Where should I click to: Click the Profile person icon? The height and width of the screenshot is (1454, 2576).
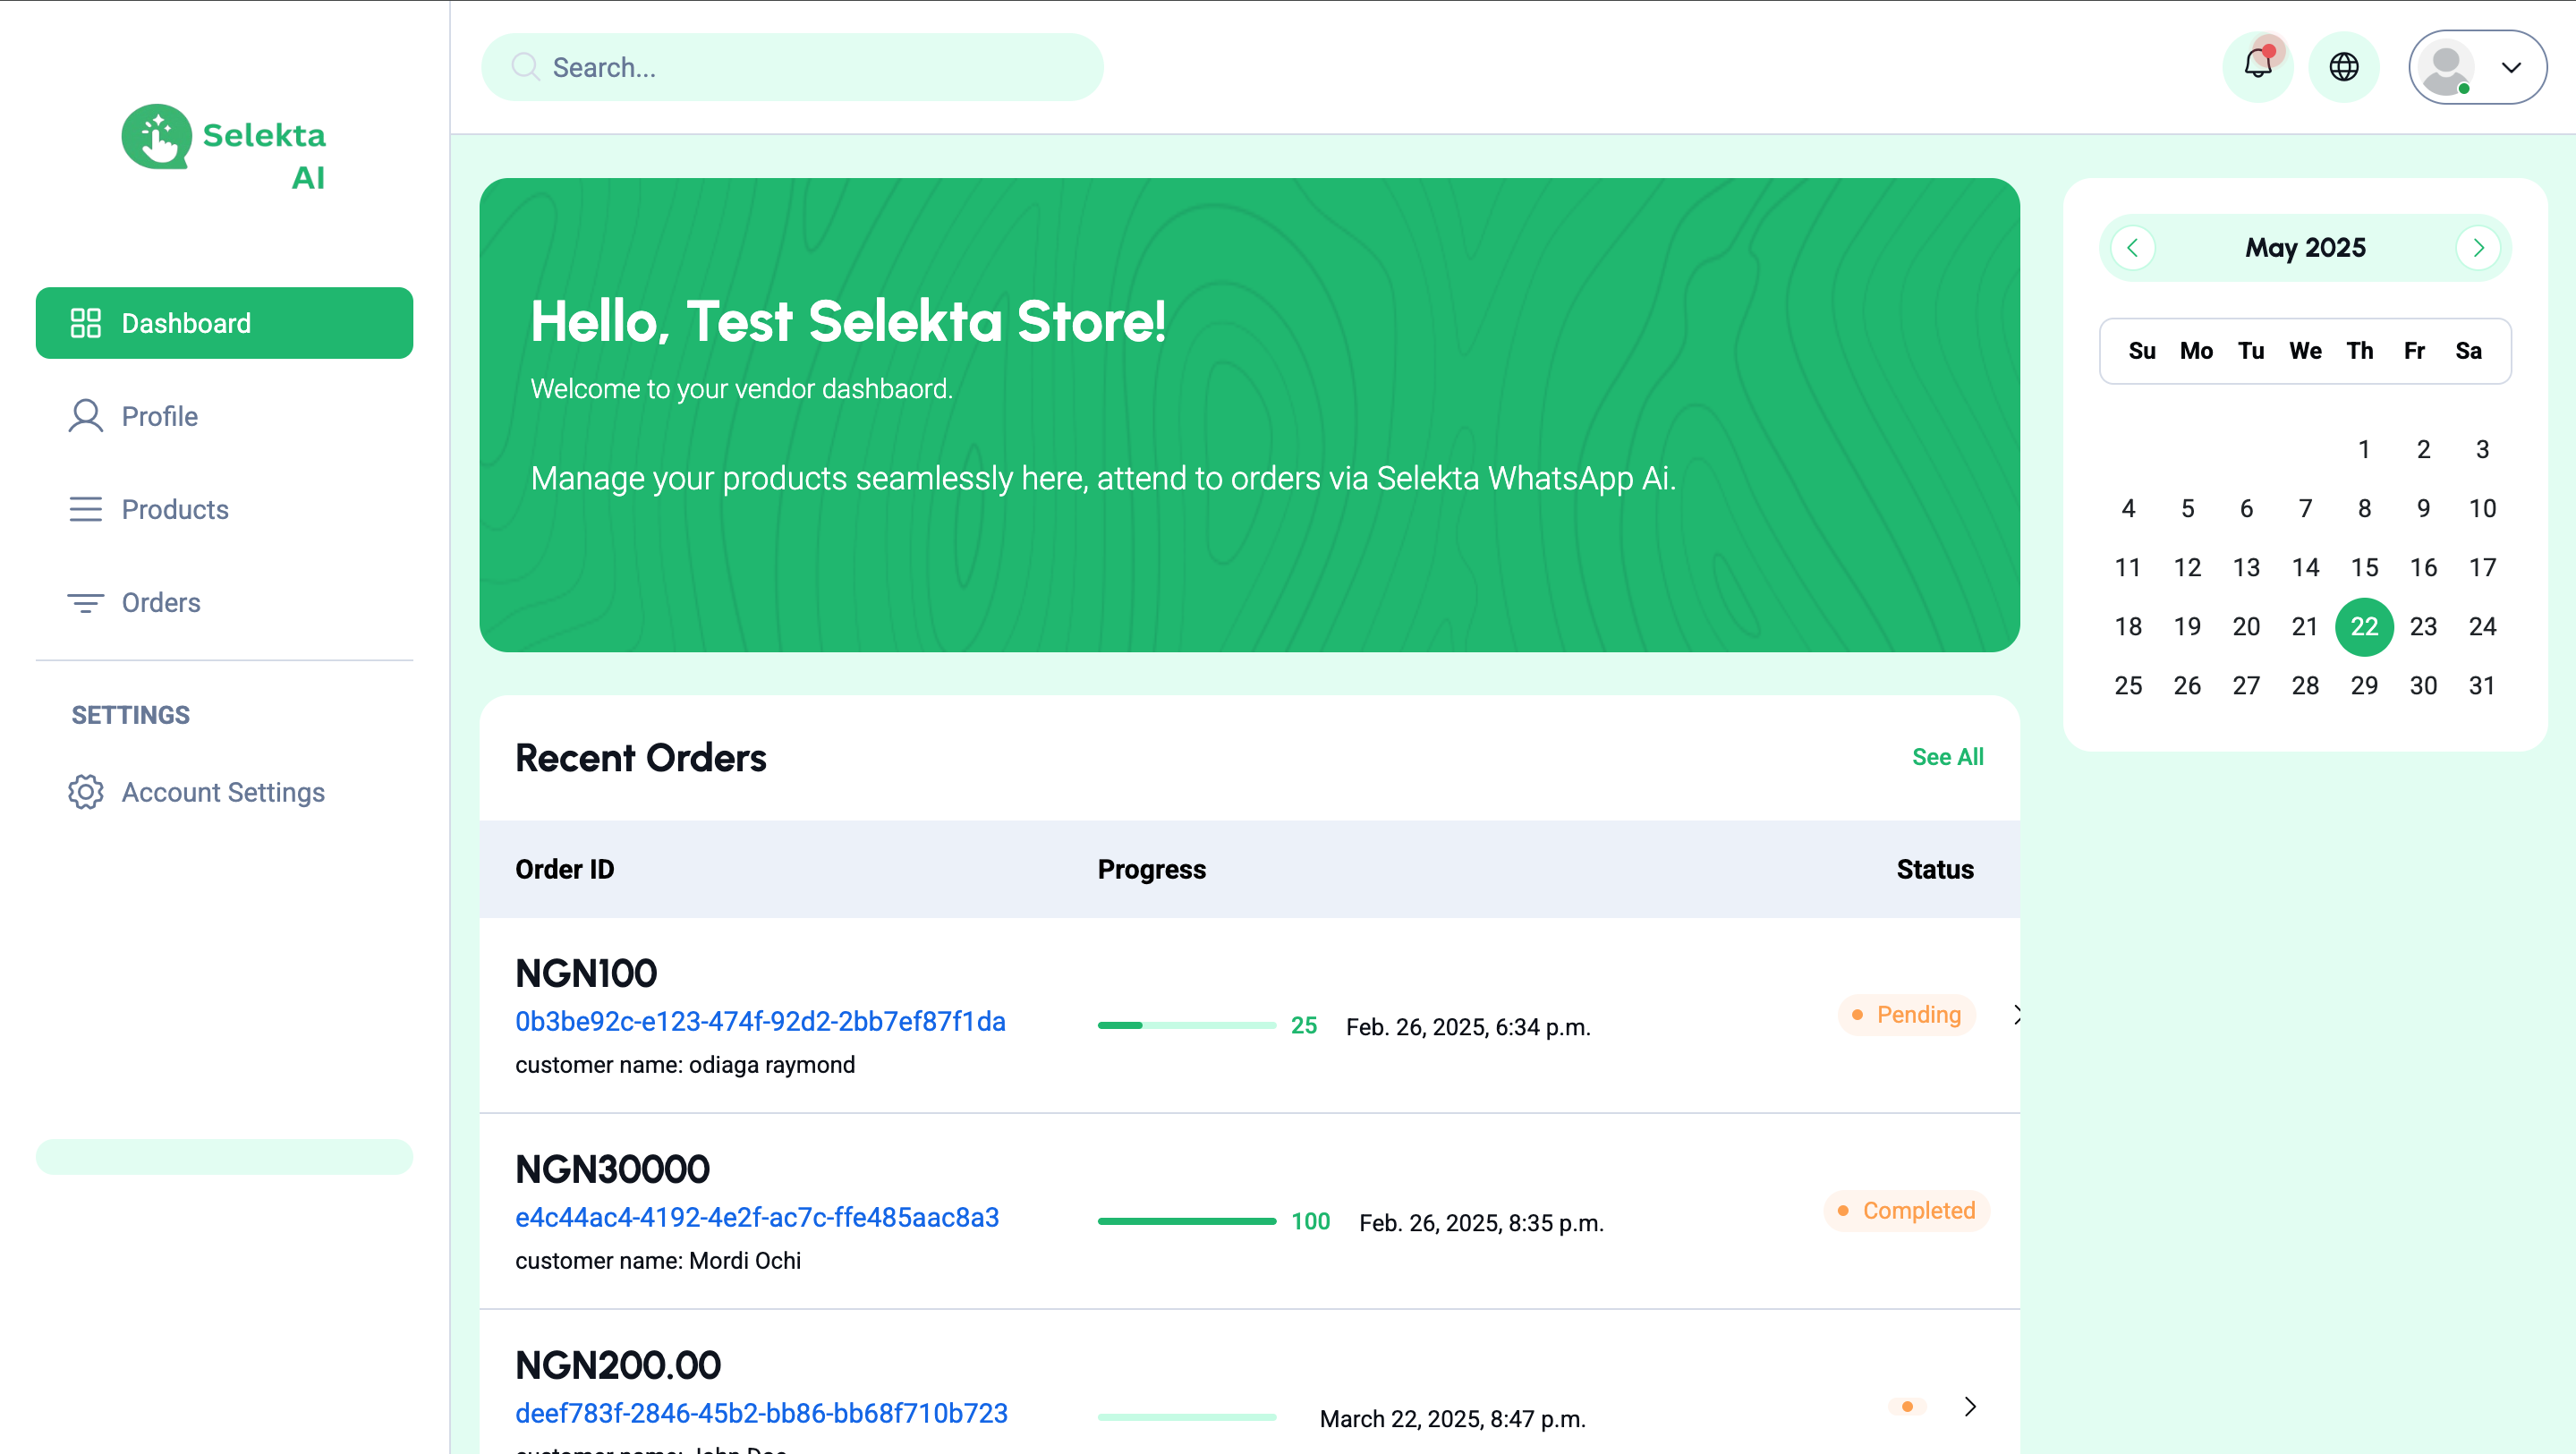pyautogui.click(x=85, y=415)
